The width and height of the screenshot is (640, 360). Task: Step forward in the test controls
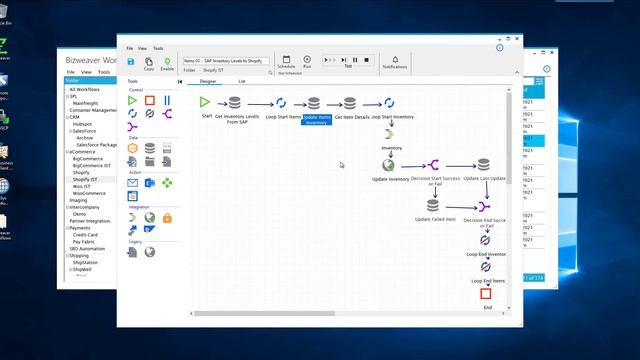(344, 60)
